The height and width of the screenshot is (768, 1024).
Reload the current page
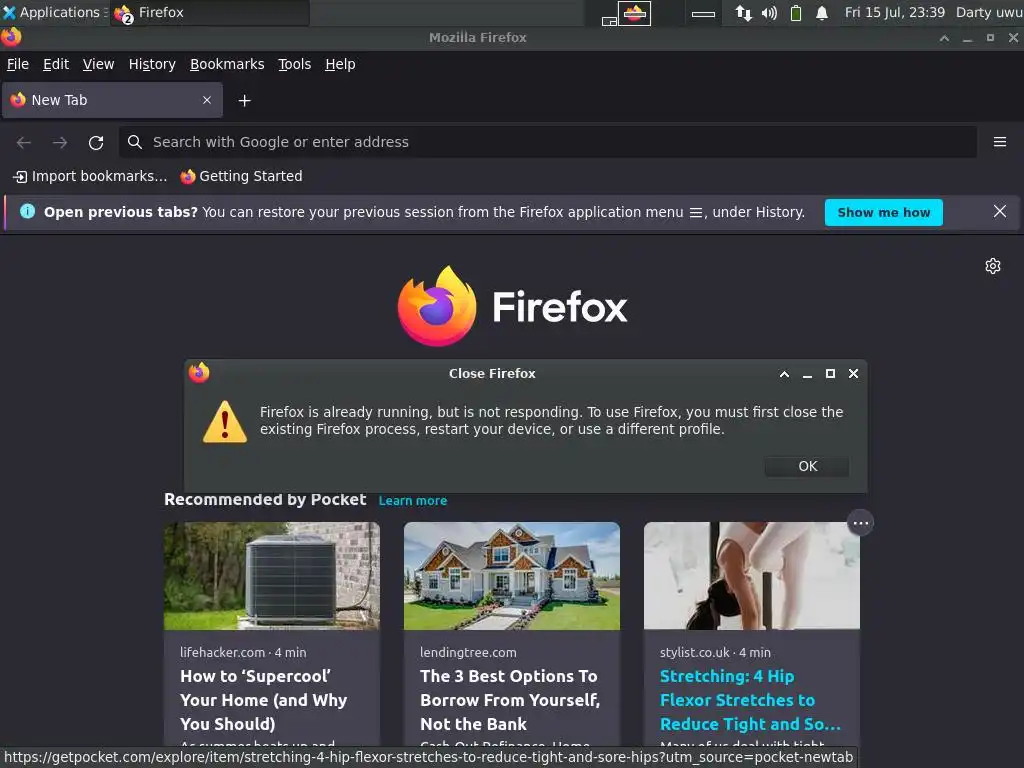(96, 142)
